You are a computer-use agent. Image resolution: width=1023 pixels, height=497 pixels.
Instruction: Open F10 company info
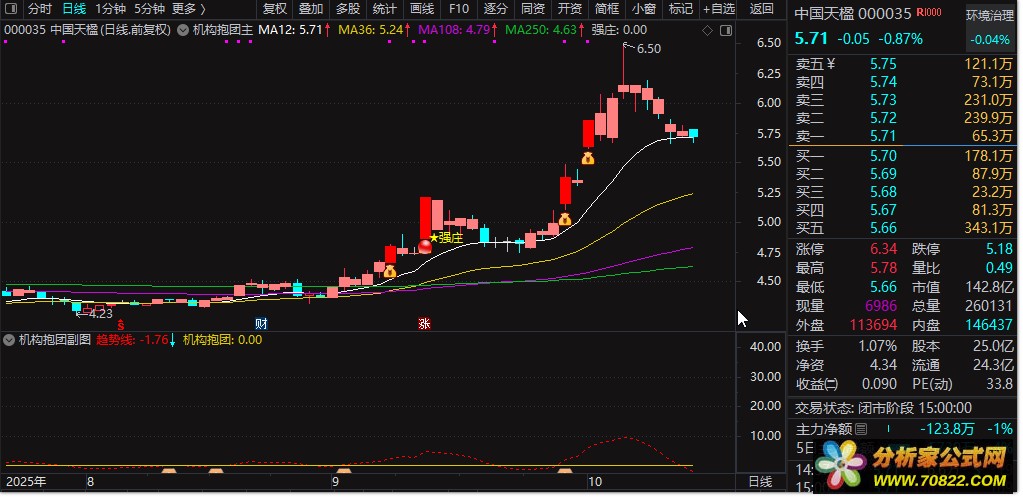[x=459, y=8]
